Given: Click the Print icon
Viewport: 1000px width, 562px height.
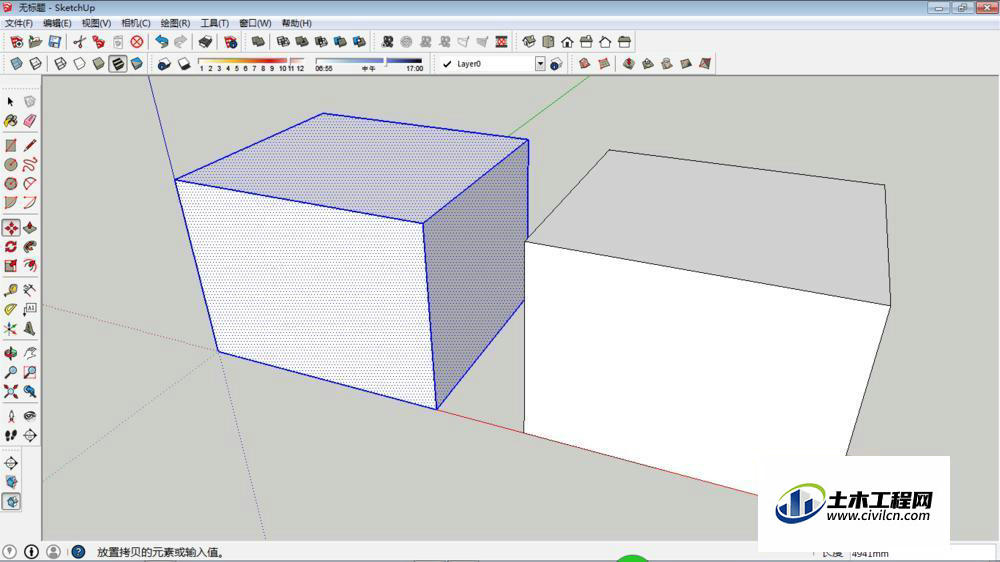Looking at the screenshot, I should [x=205, y=42].
